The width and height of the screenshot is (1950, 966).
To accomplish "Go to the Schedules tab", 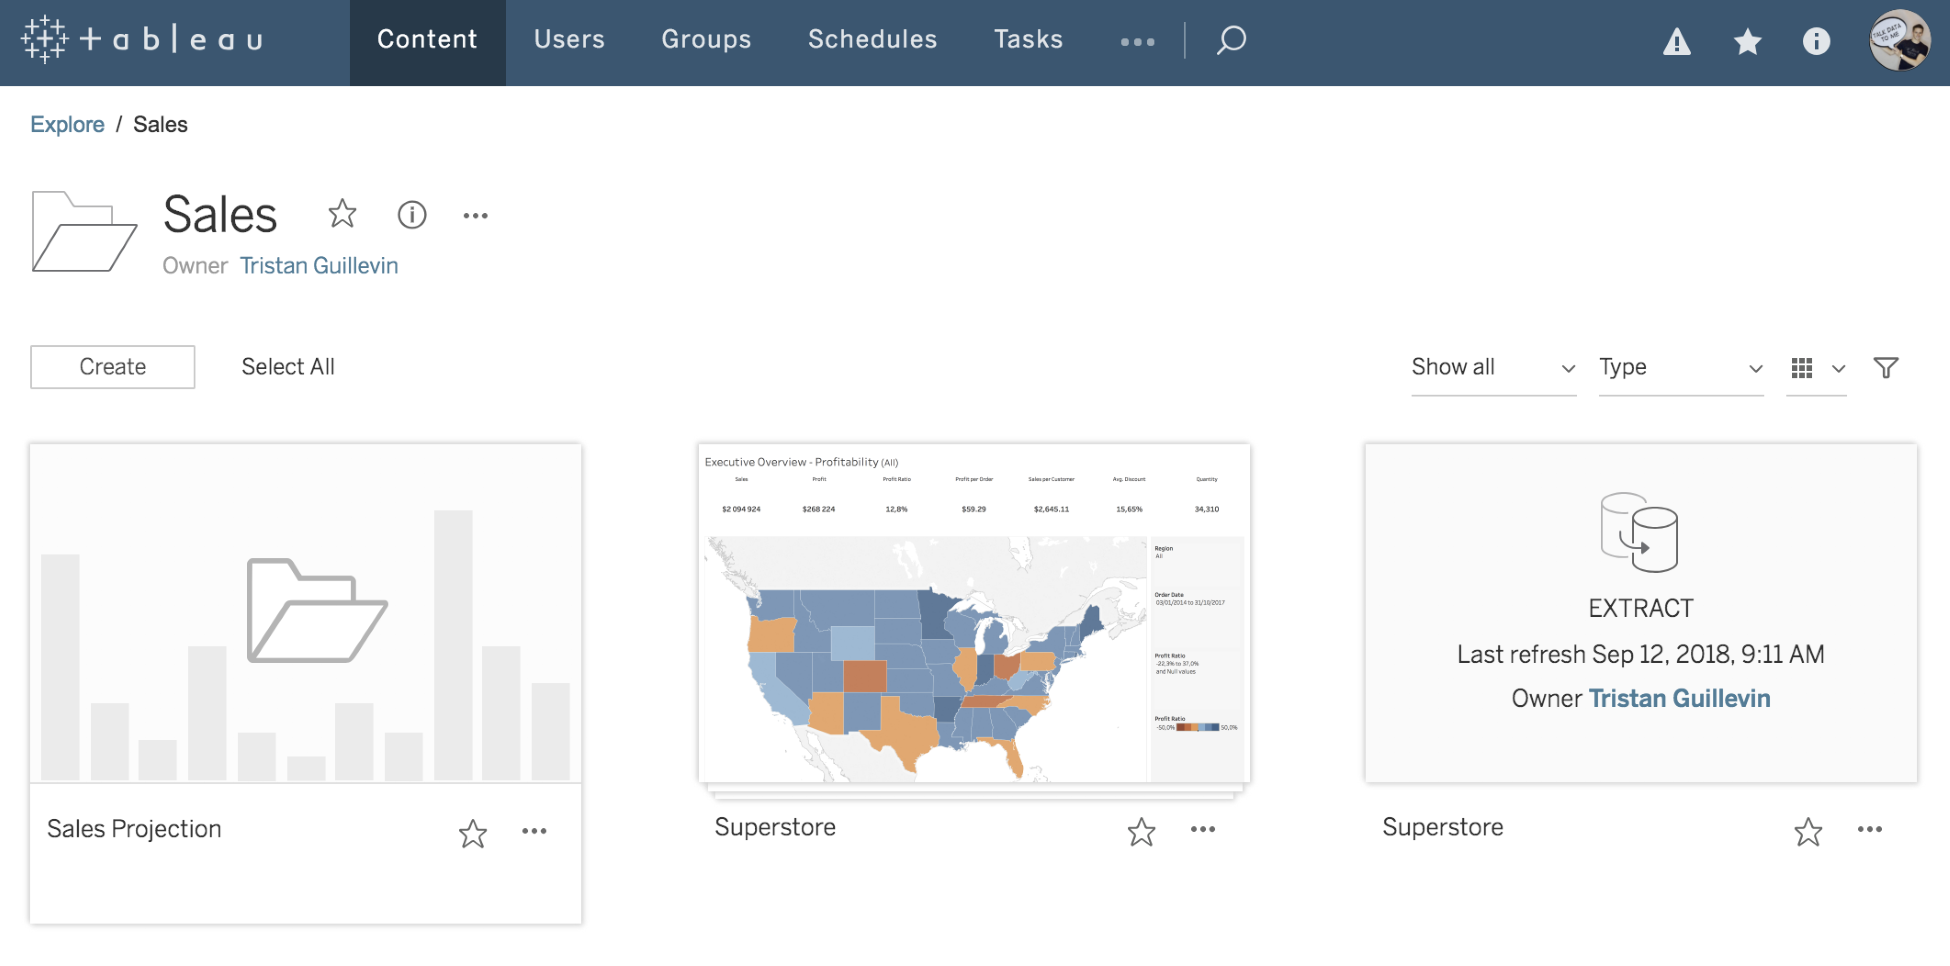I will click(x=872, y=40).
